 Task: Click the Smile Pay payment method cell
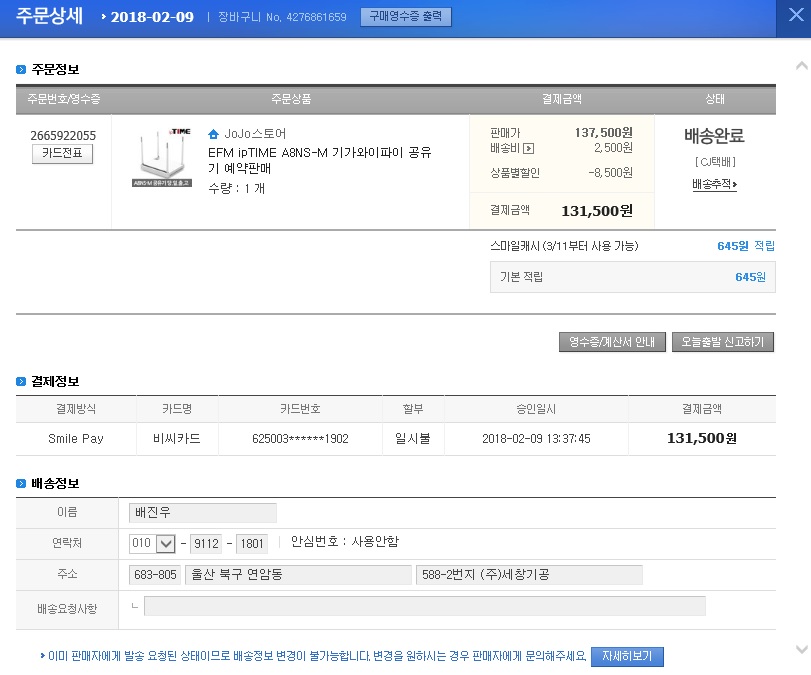coord(76,439)
